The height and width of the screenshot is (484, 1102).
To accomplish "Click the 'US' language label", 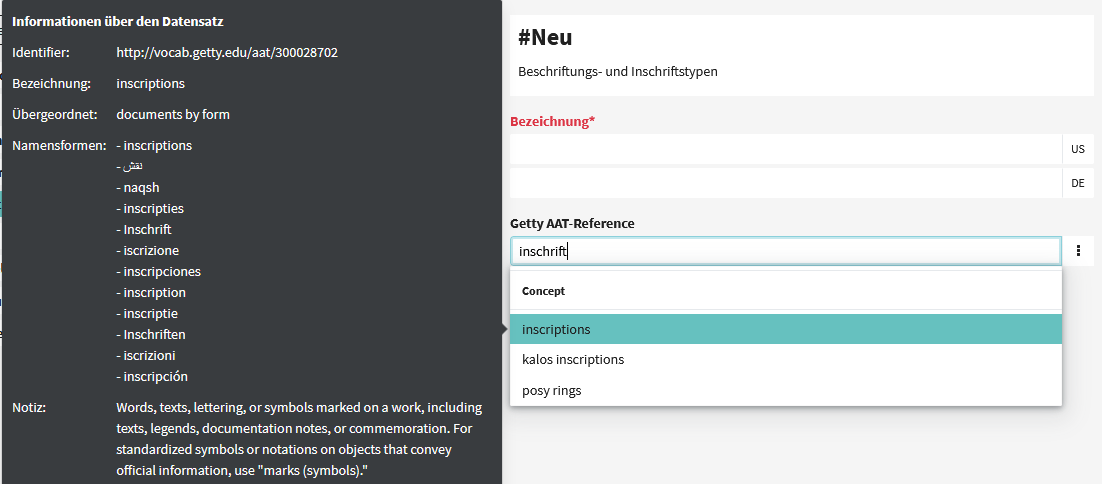I will point(1077,149).
